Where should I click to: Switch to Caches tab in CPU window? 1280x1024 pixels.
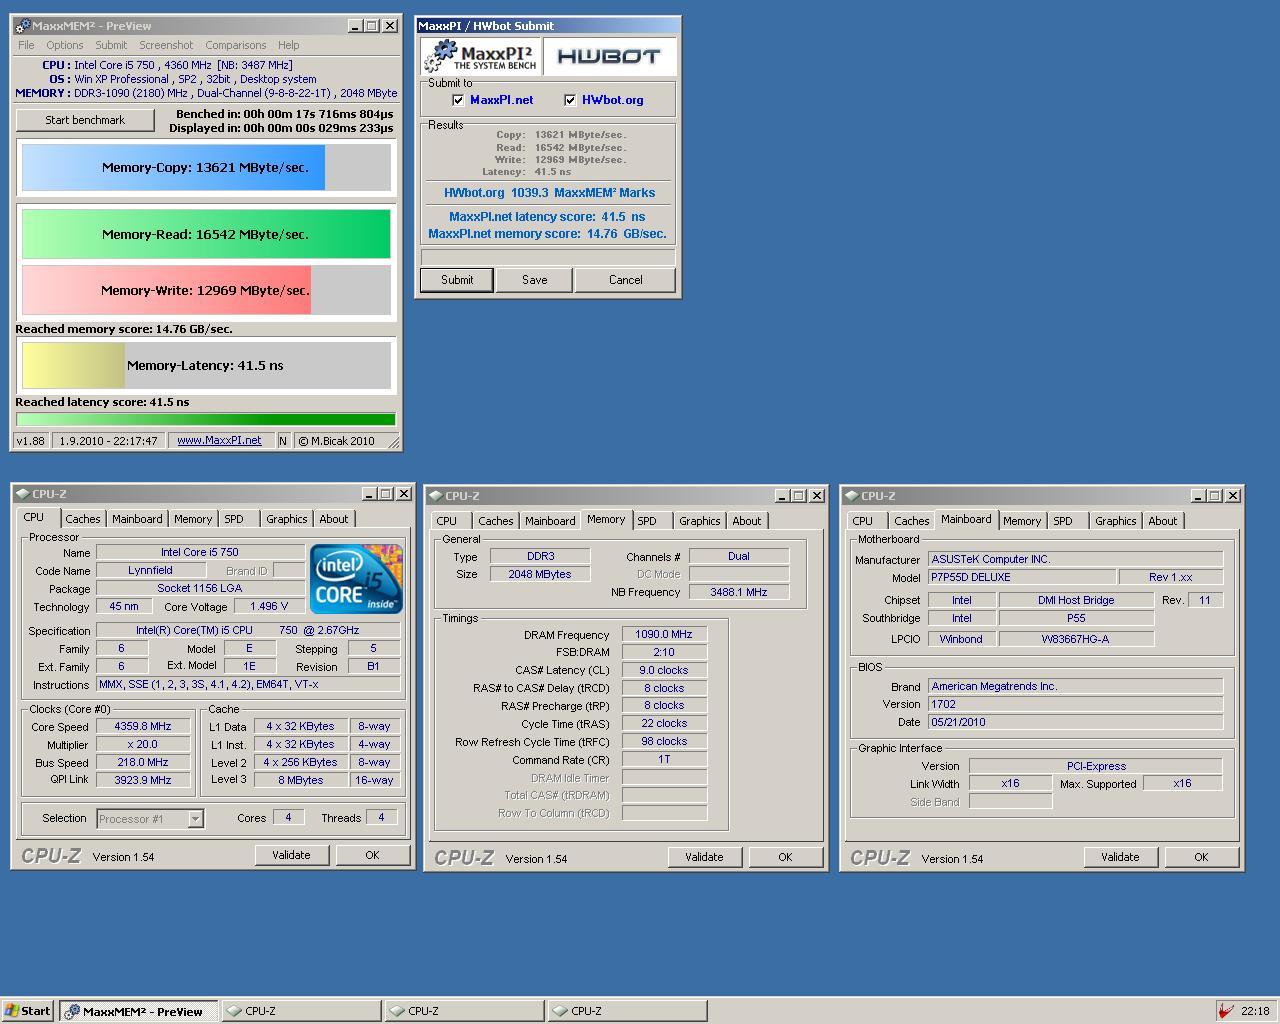pyautogui.click(x=83, y=519)
